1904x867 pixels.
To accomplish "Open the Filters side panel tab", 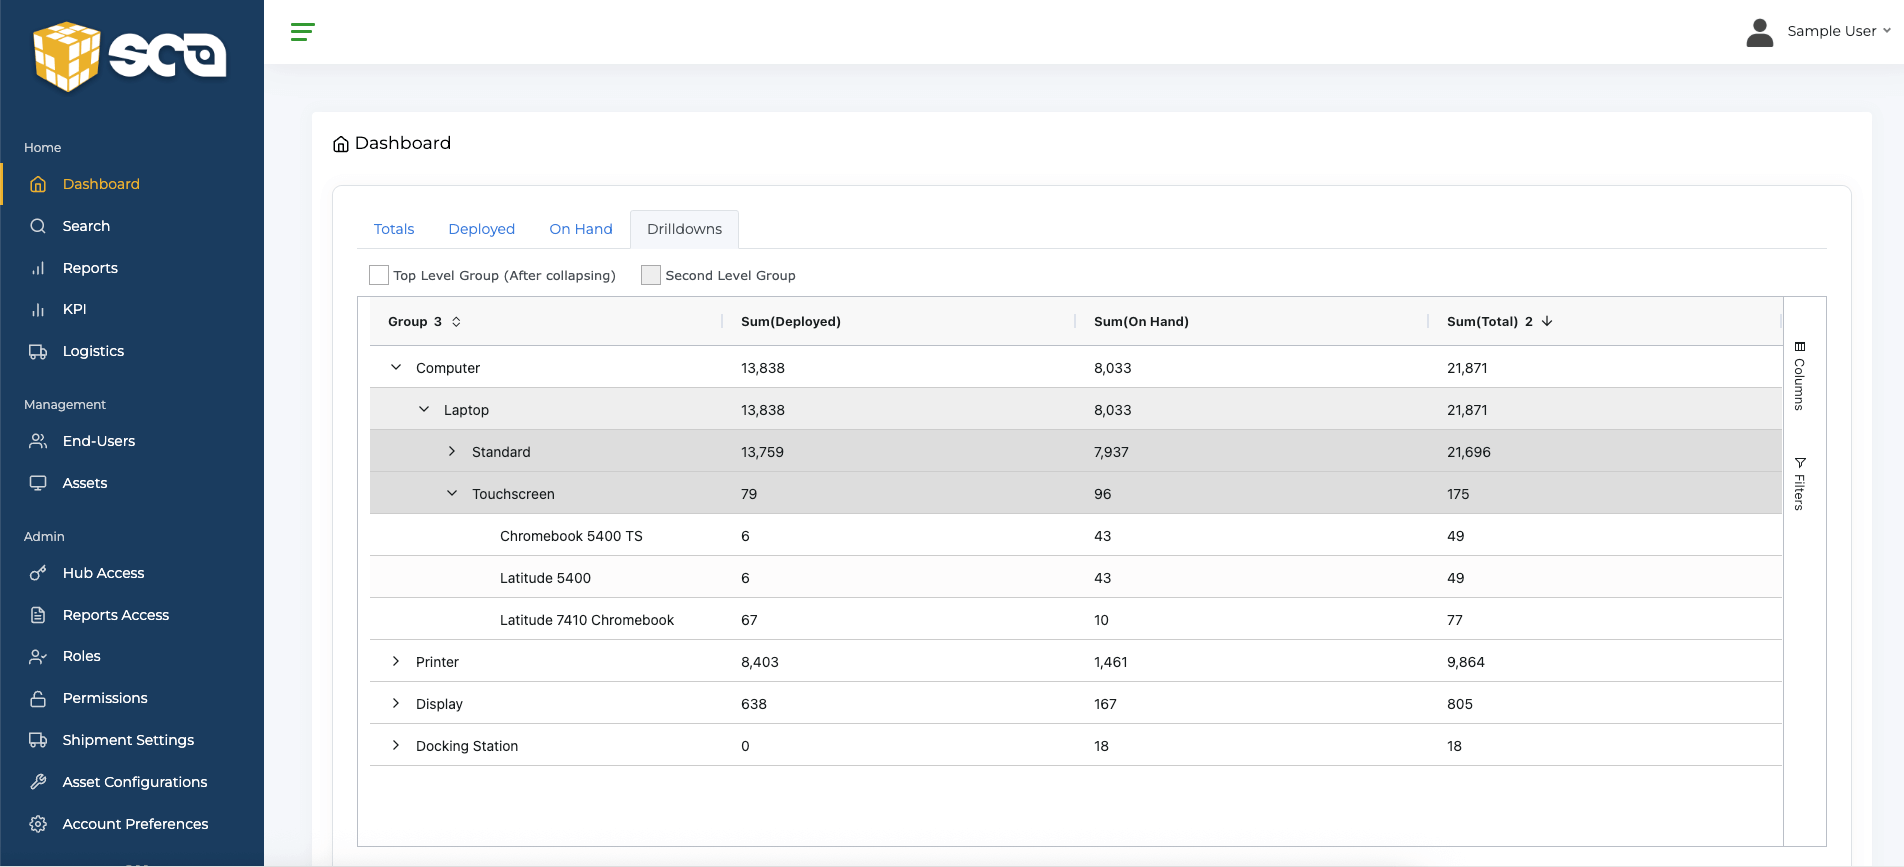I will coord(1799,484).
